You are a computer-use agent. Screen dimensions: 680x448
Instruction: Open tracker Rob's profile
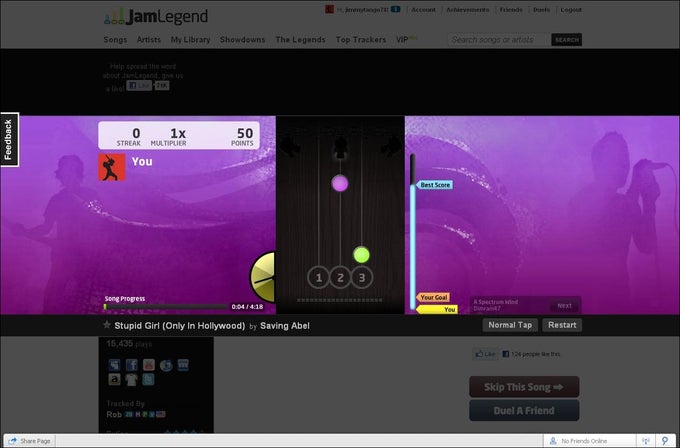point(114,414)
